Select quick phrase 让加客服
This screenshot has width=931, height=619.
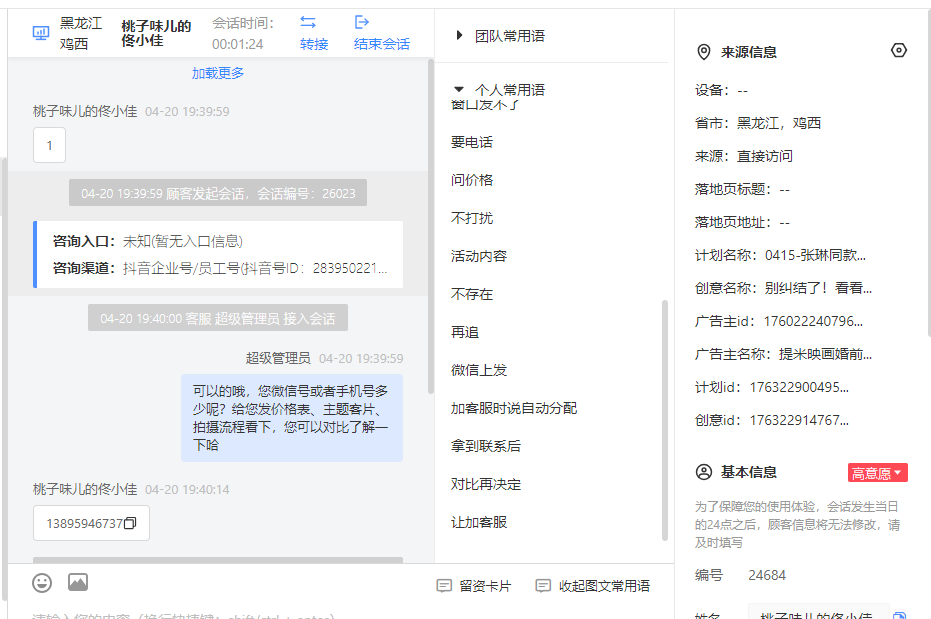(x=479, y=522)
